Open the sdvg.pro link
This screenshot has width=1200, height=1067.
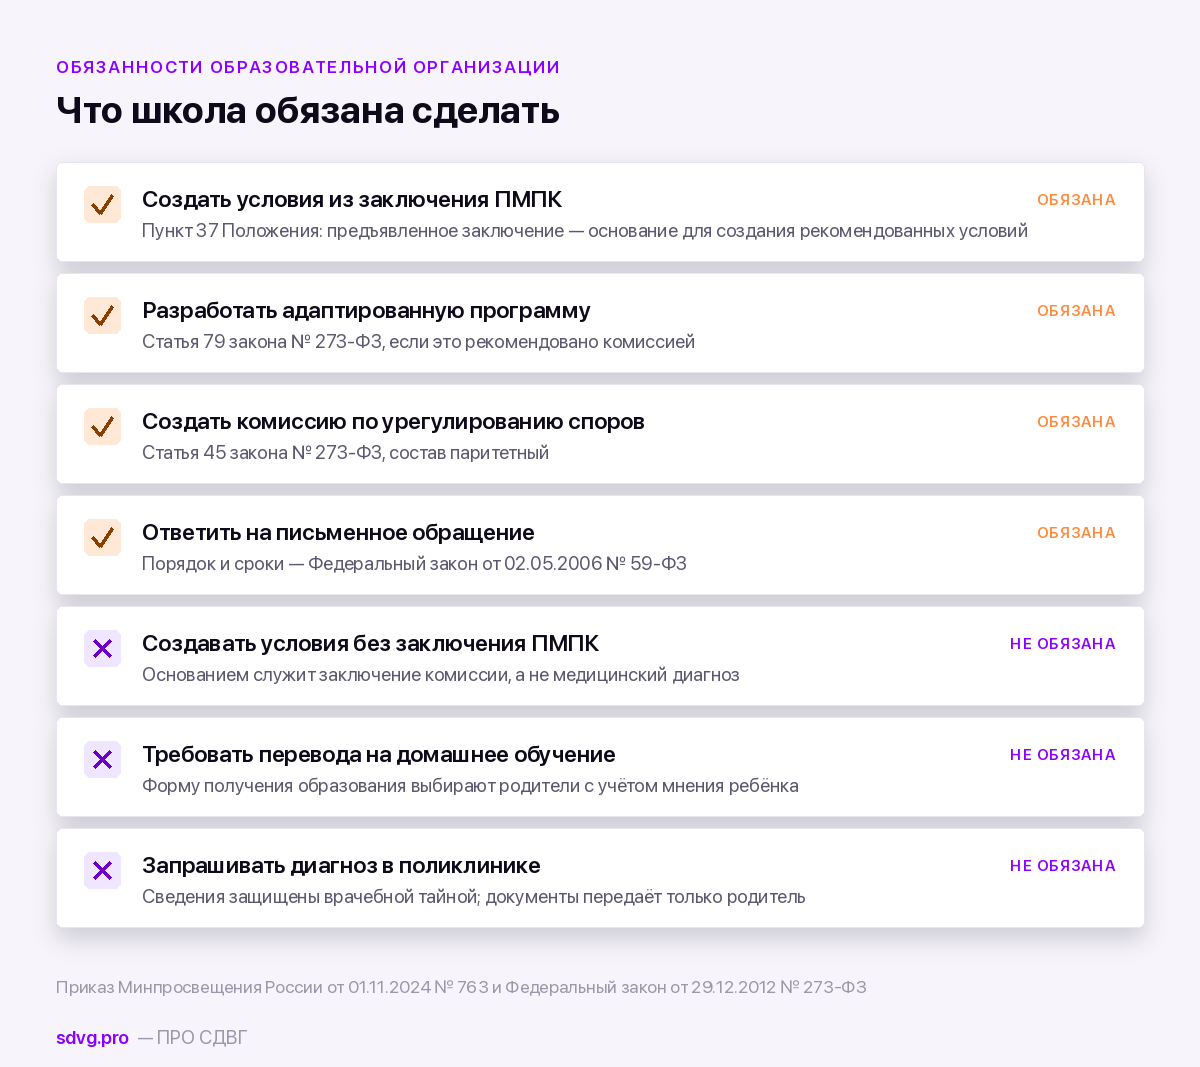92,1038
